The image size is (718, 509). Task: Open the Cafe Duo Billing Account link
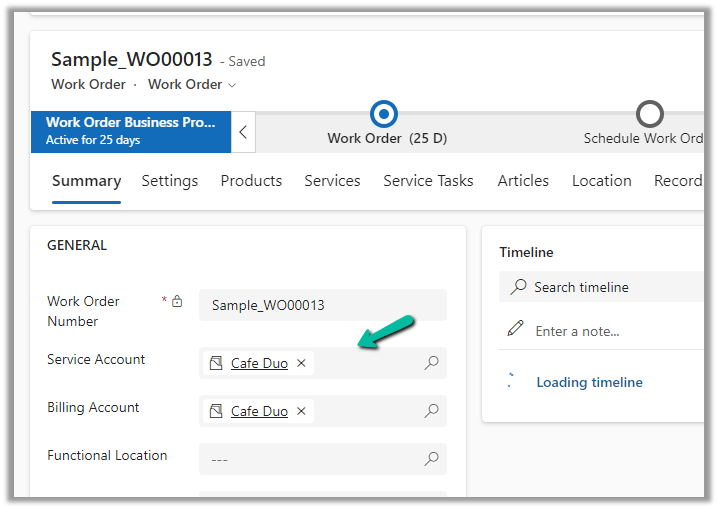pos(259,411)
